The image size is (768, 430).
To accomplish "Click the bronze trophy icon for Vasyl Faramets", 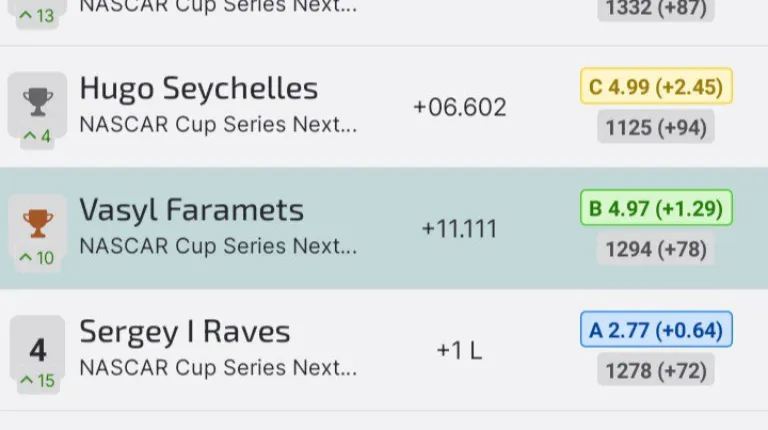I will tap(38, 222).
